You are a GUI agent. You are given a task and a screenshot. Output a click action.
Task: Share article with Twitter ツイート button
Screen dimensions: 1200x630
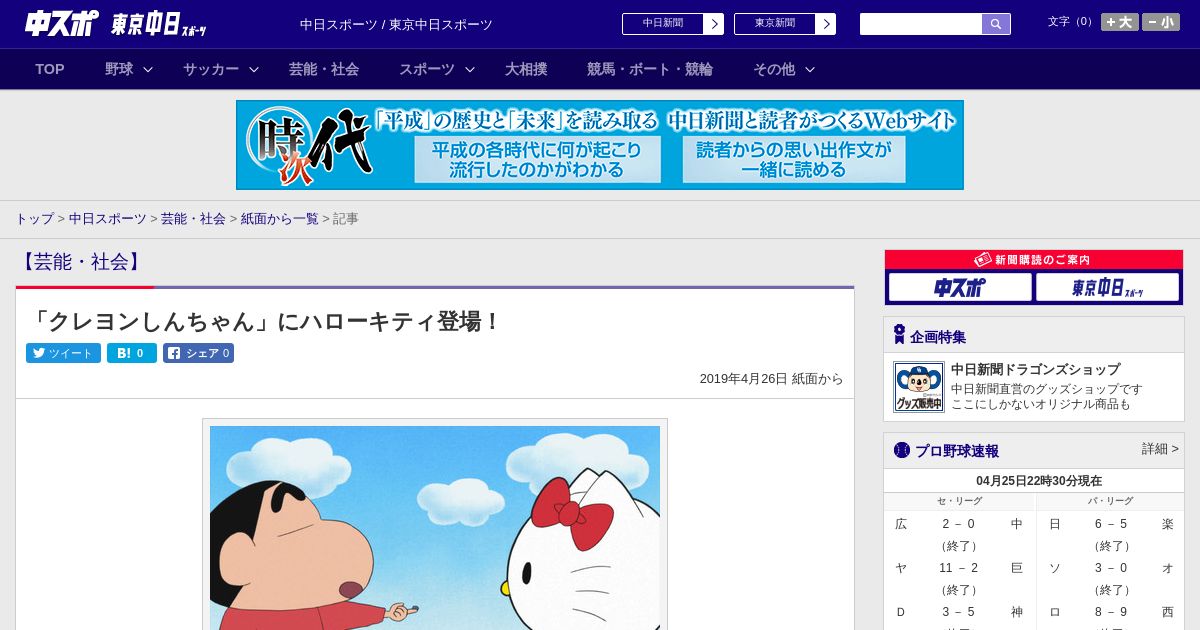click(63, 353)
